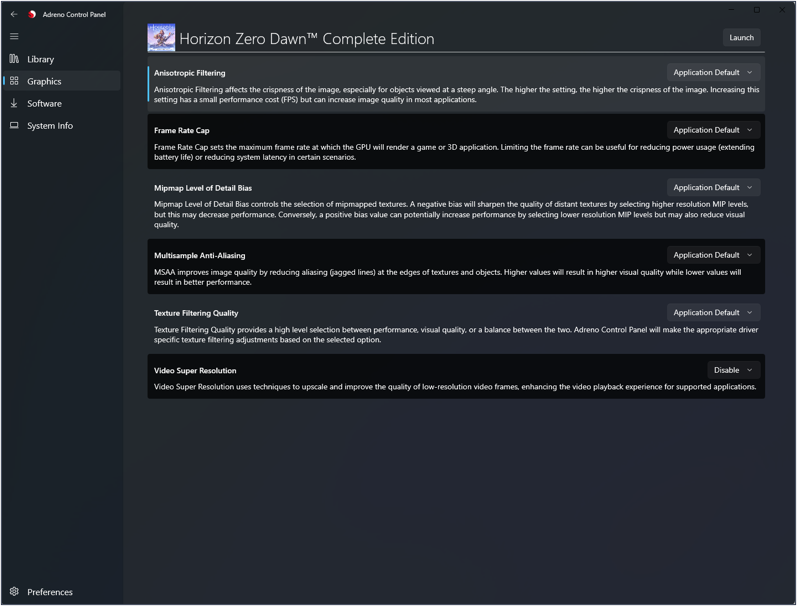Change the Multisample Anti-Aliasing setting

(713, 255)
